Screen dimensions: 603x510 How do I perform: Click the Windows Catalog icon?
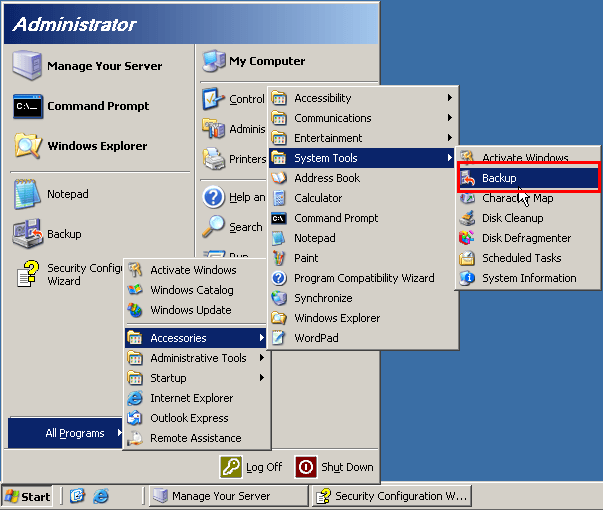coord(135,290)
